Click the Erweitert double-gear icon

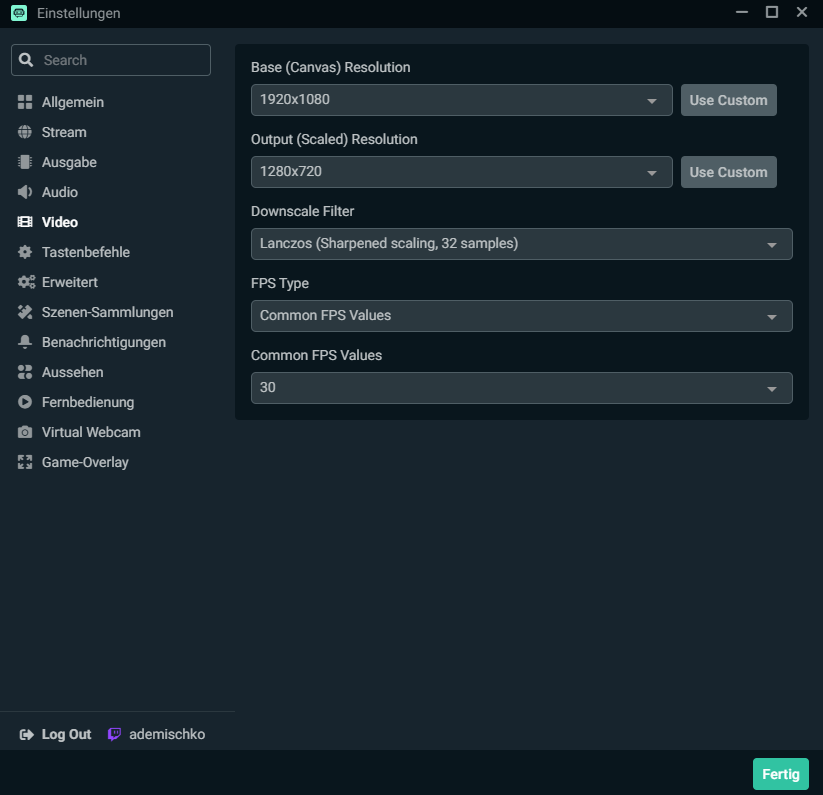pyautogui.click(x=26, y=282)
